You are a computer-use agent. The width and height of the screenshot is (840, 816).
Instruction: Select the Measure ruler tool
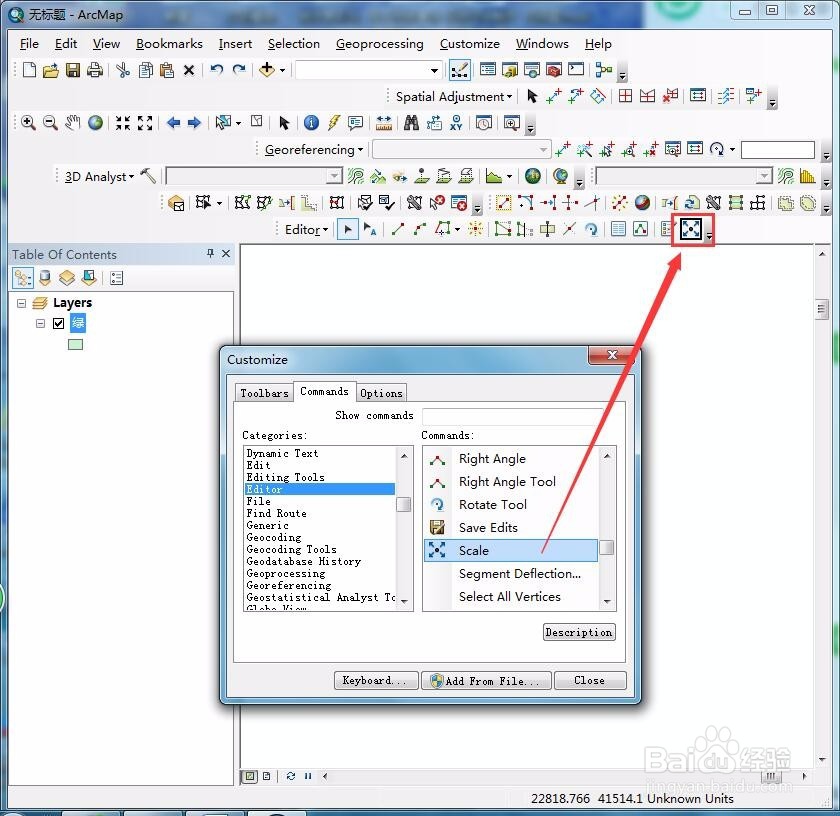(x=384, y=123)
